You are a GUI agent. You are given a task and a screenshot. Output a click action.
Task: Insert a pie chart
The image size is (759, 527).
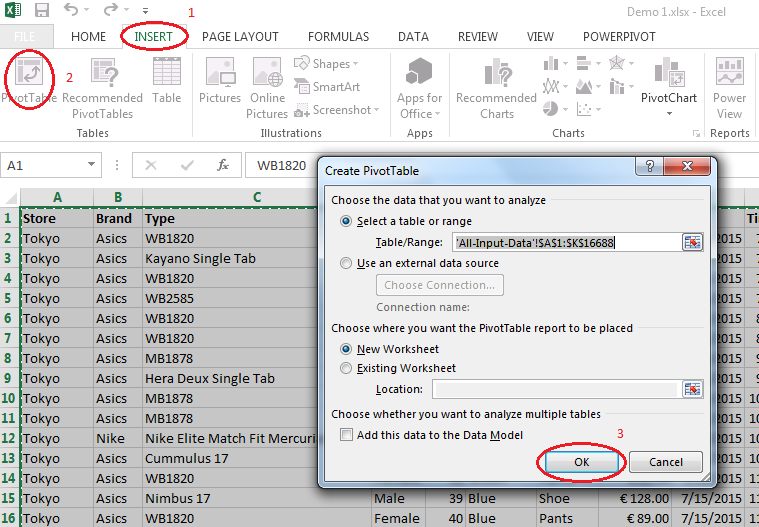555,109
